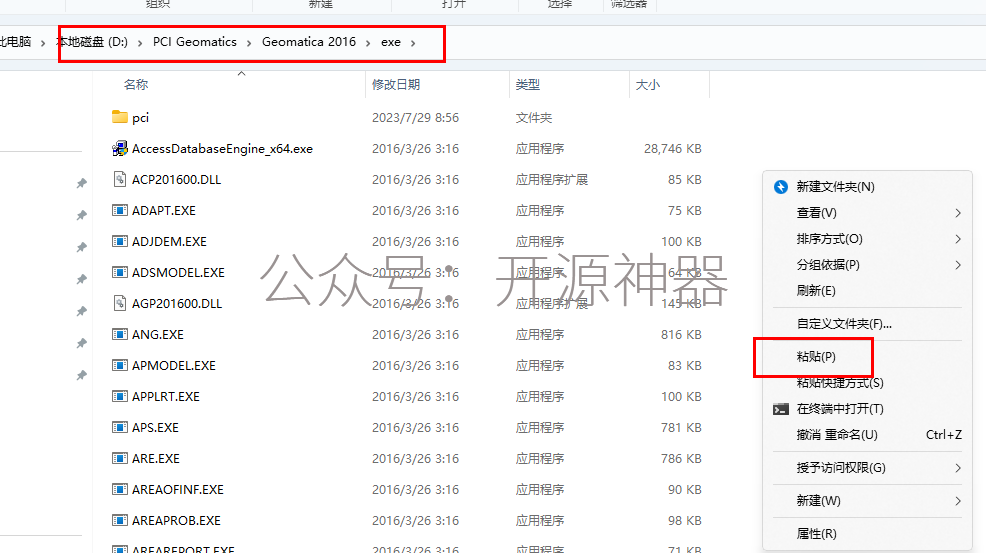The height and width of the screenshot is (553, 986).
Task: Open chevron after exe breadcrumb
Action: point(413,43)
